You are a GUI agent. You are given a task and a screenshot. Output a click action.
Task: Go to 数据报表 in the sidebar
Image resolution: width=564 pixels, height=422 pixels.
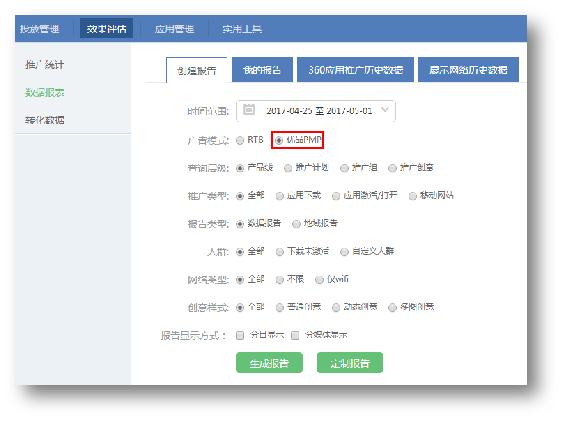pos(45,92)
